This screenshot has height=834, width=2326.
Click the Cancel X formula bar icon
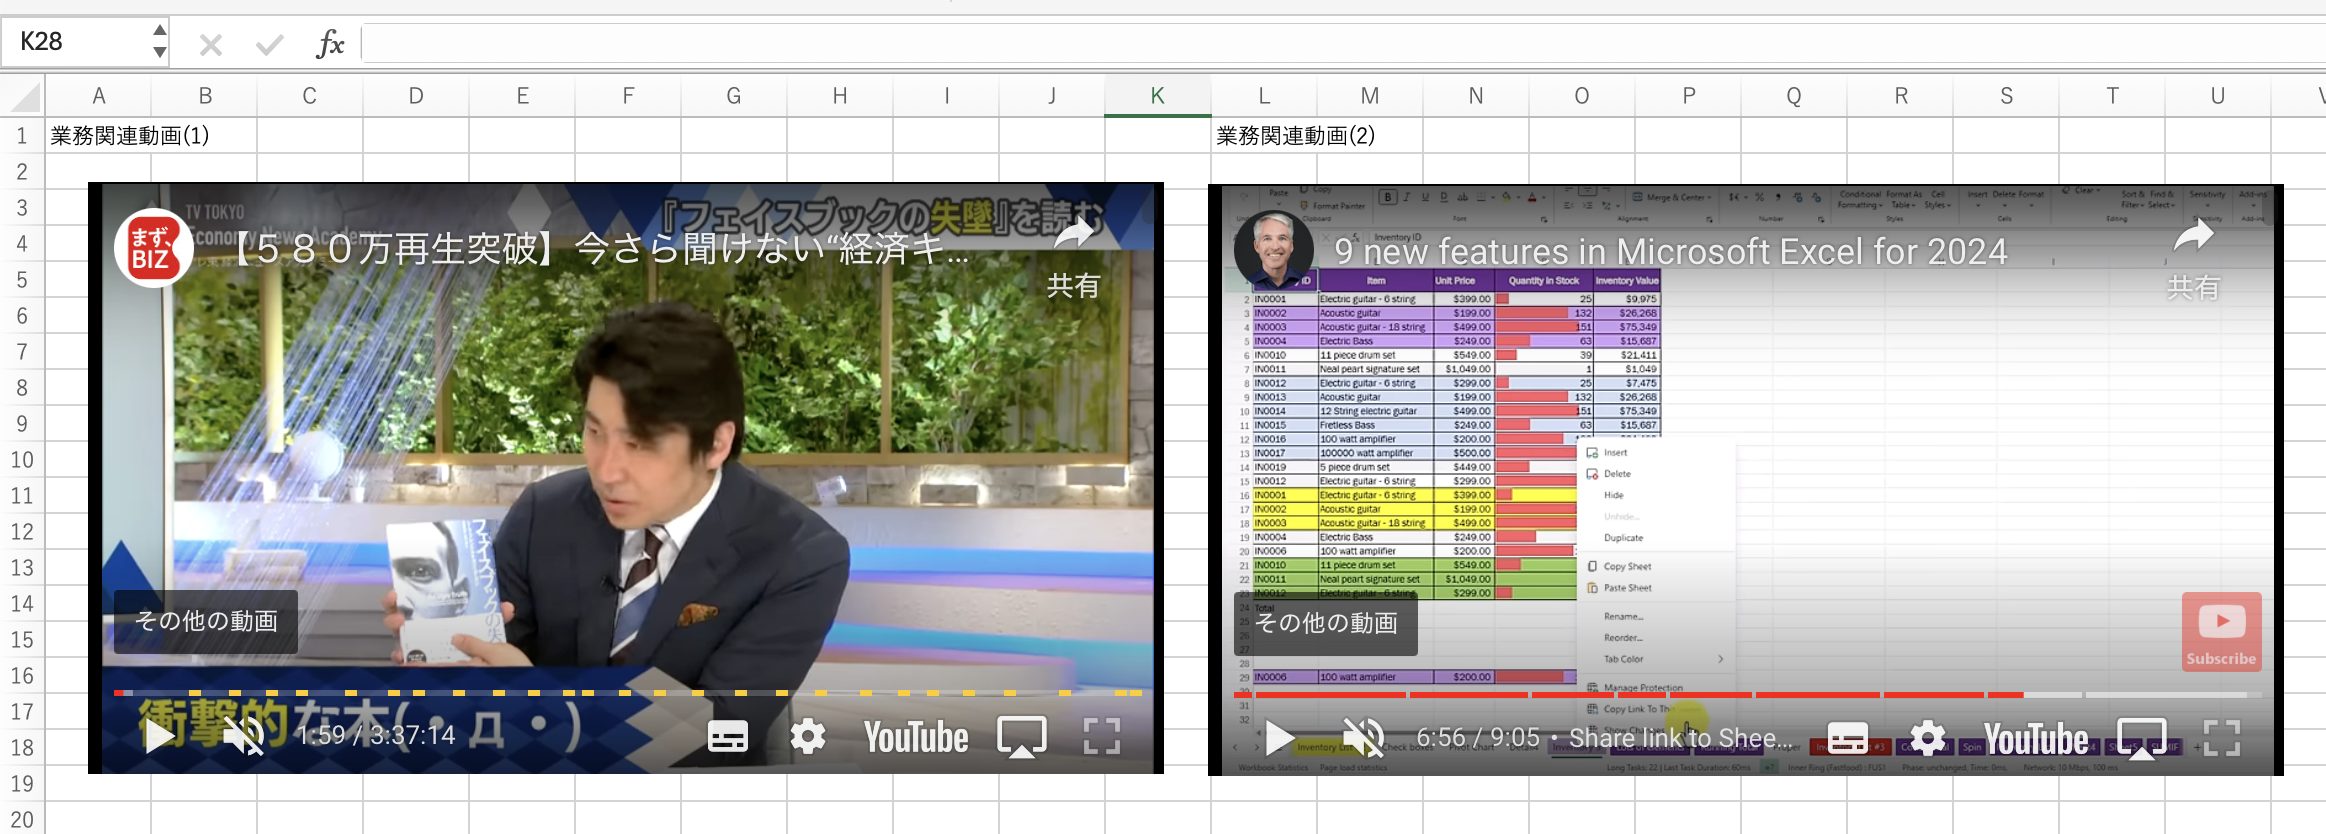[x=210, y=44]
